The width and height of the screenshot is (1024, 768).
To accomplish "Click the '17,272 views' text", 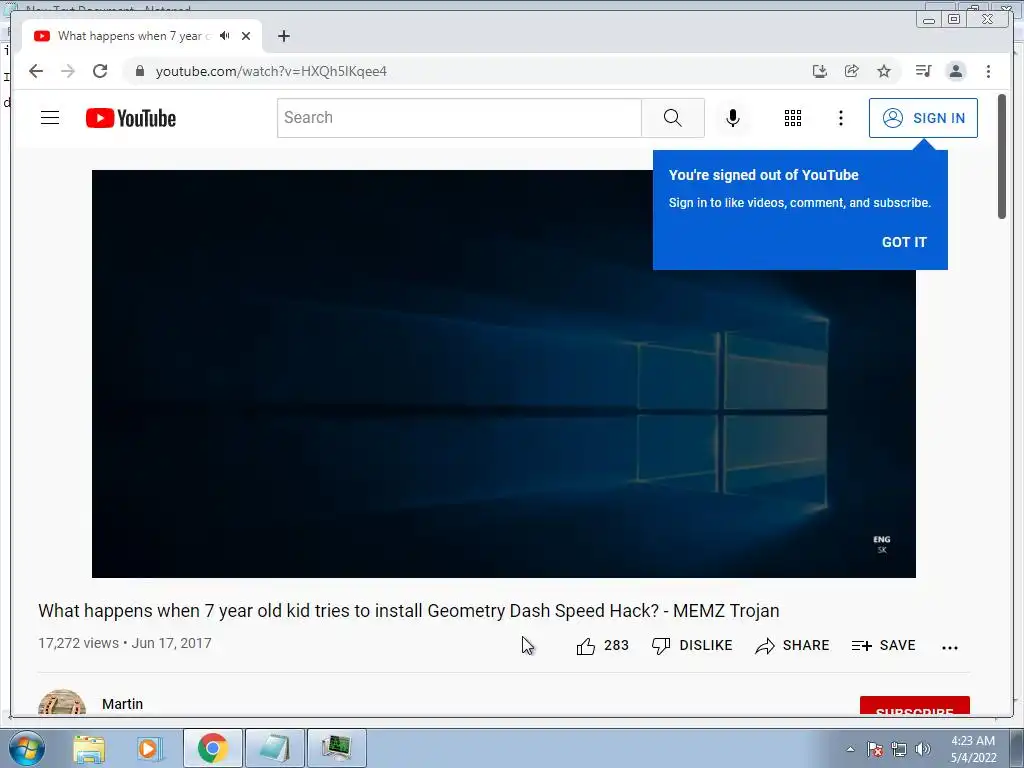I will (78, 643).
